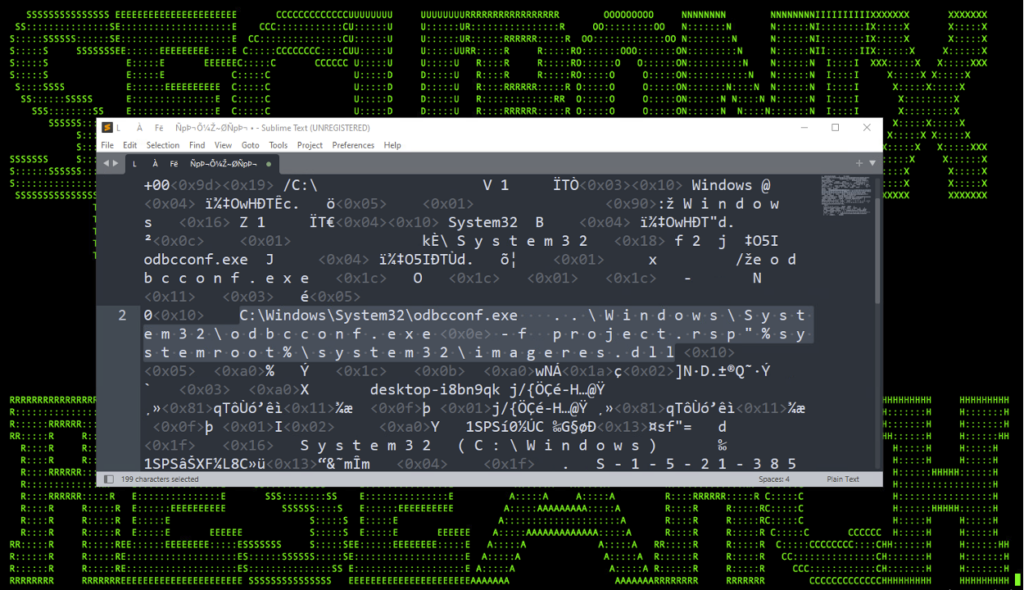
Task: Open the Spaces: 4 indentation selector
Action: click(x=774, y=479)
